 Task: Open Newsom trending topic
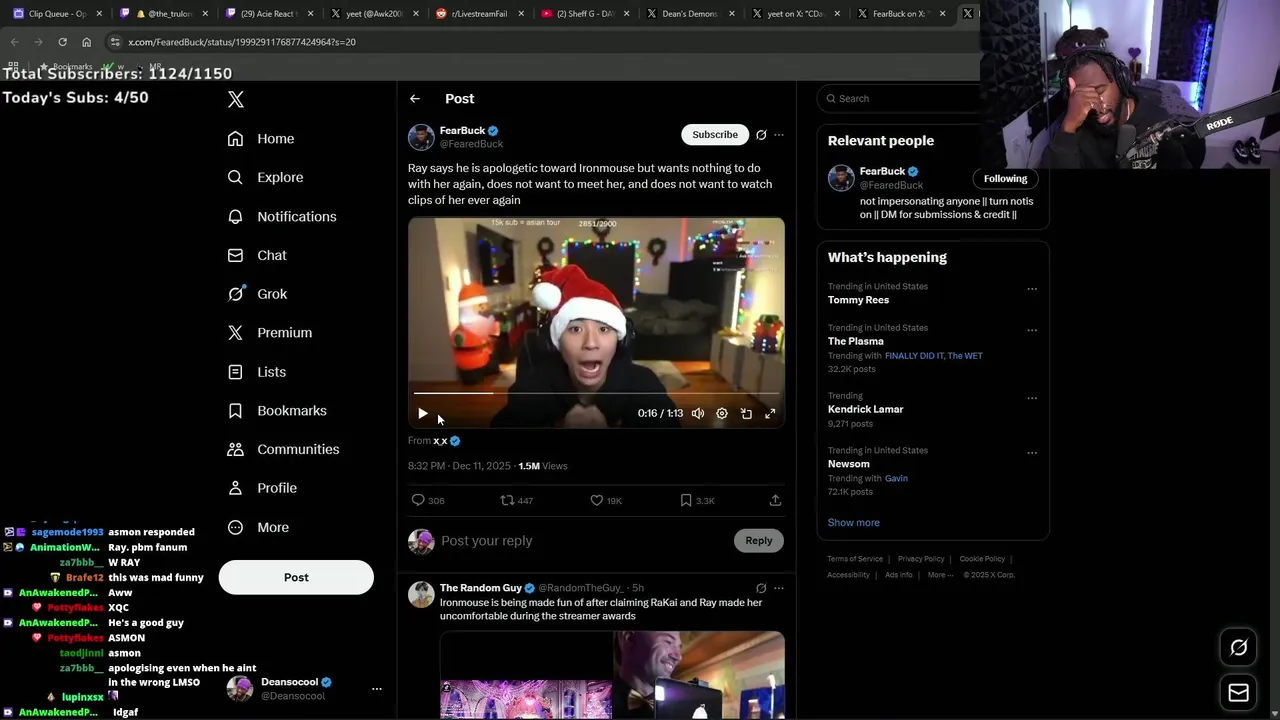[x=849, y=464]
